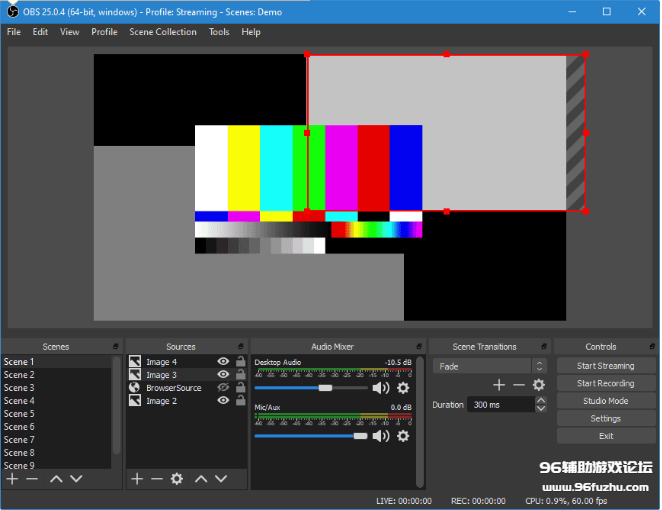
Task: Add a scene transition with plus icon
Action: (499, 385)
